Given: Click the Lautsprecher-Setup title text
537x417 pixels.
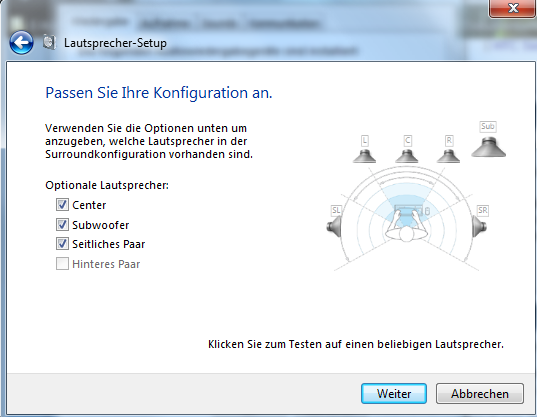Looking at the screenshot, I should pyautogui.click(x=115, y=43).
